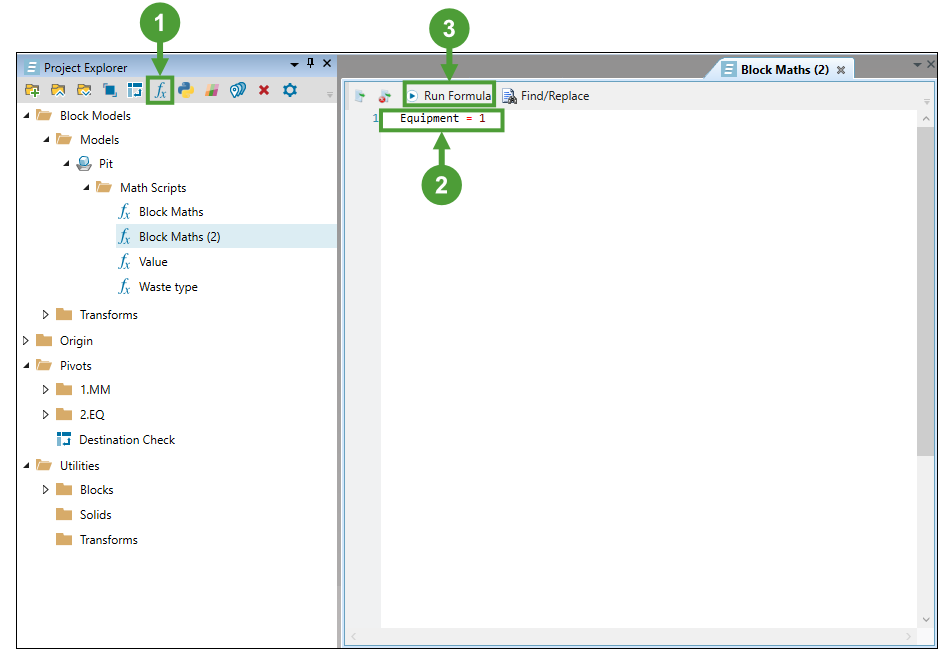Click the Project Explorer toolbar overflow arrow

(329, 95)
